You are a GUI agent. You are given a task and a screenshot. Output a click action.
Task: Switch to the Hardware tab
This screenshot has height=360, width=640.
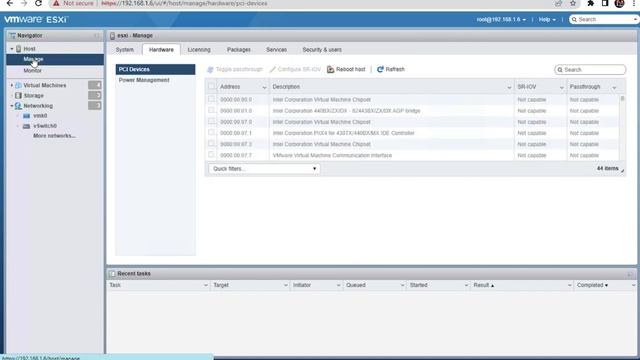coord(161,49)
